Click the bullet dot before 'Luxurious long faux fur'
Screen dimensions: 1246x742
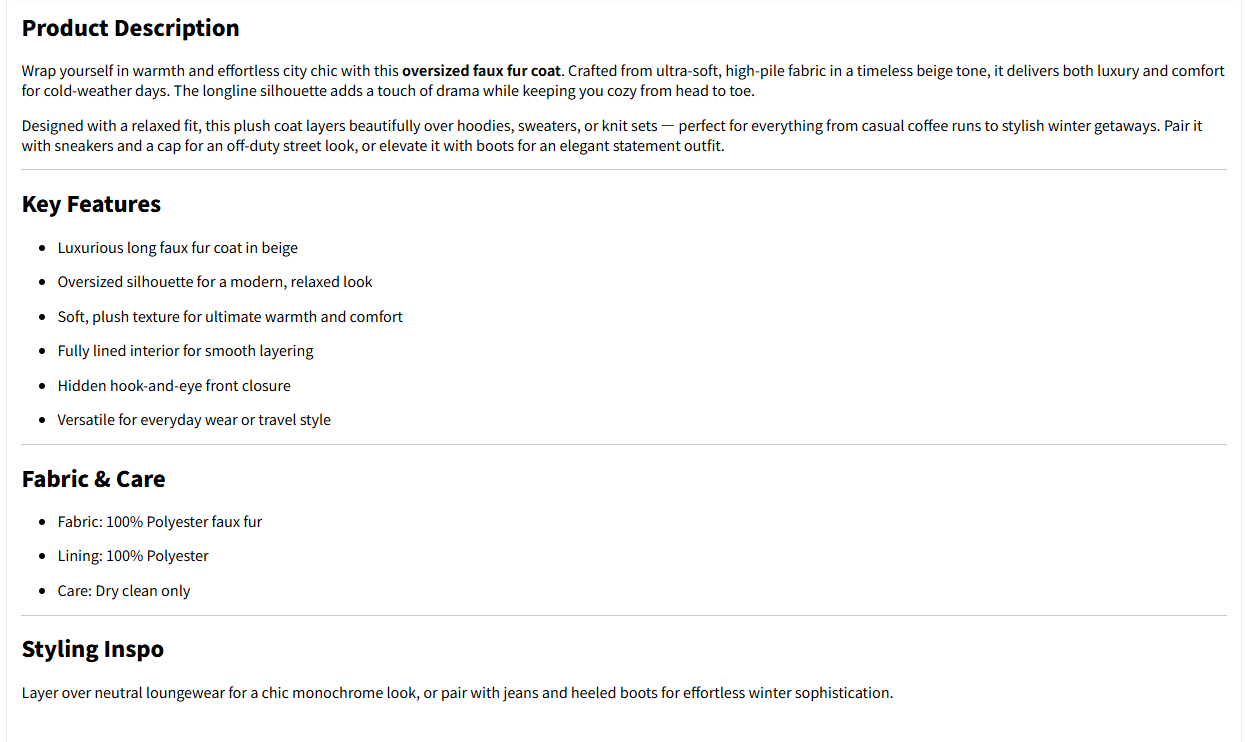[42, 248]
